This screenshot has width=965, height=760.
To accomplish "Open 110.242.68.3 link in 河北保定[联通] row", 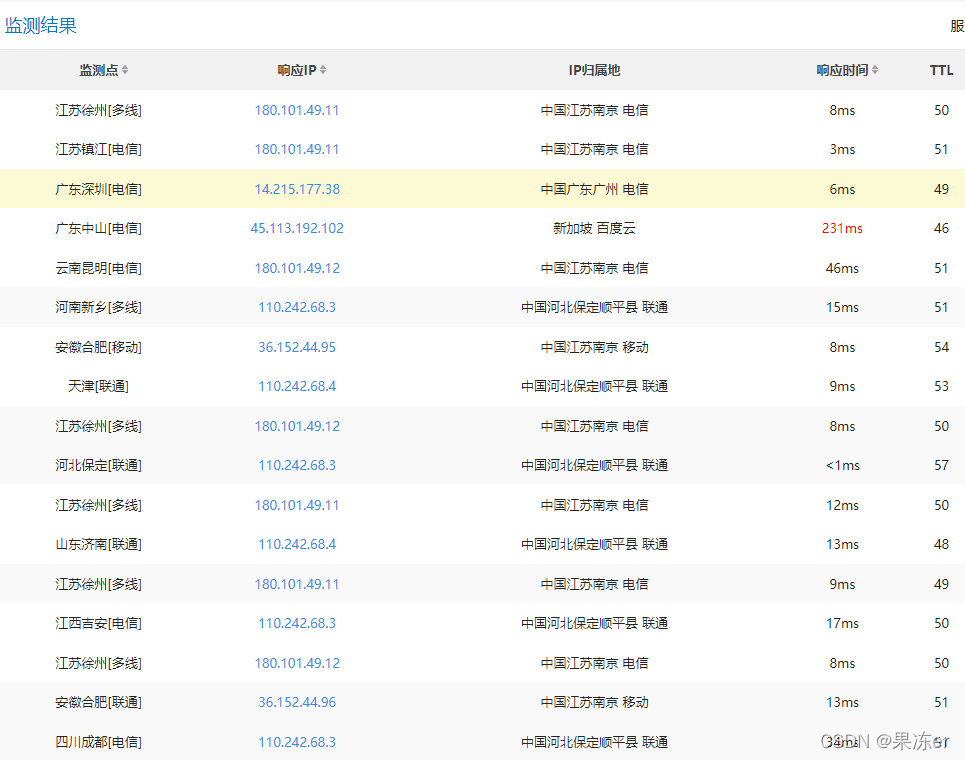I will click(x=297, y=465).
